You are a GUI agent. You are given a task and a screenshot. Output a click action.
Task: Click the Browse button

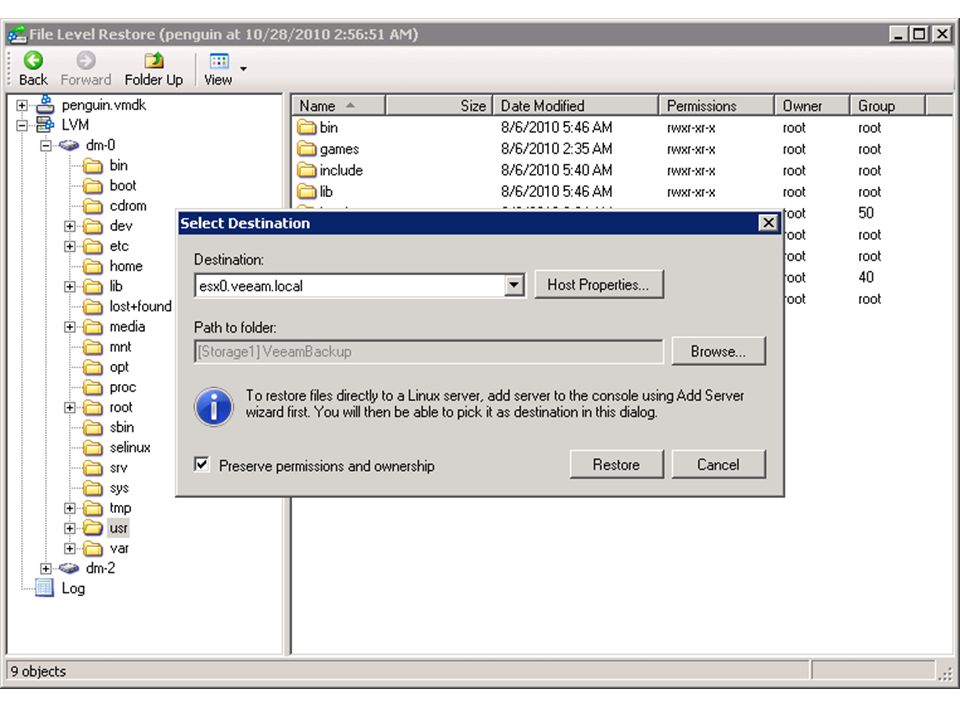718,351
